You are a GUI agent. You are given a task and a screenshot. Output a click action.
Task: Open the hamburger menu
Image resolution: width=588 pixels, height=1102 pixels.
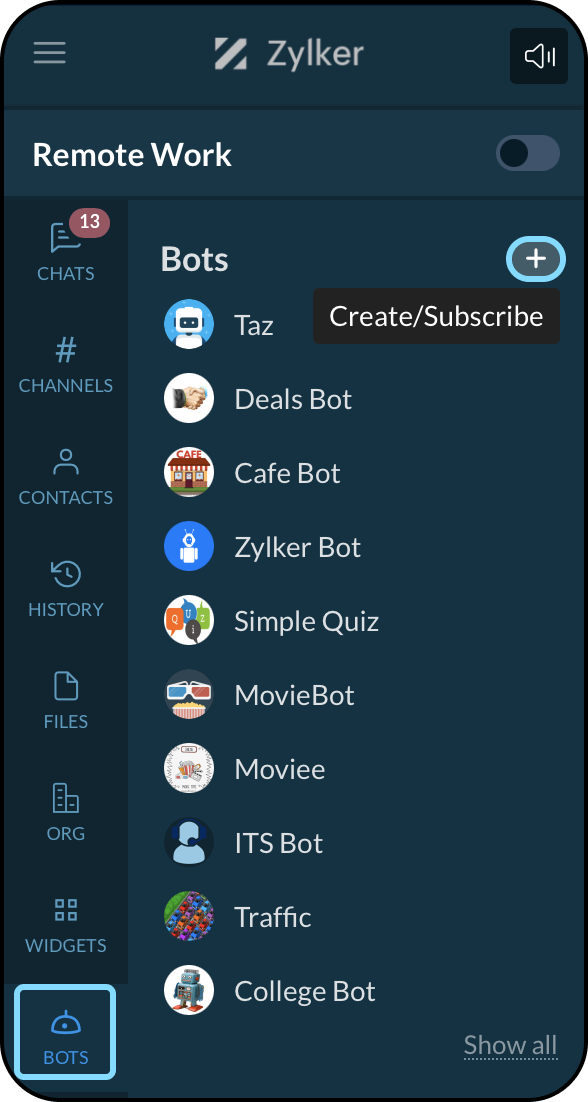click(49, 53)
